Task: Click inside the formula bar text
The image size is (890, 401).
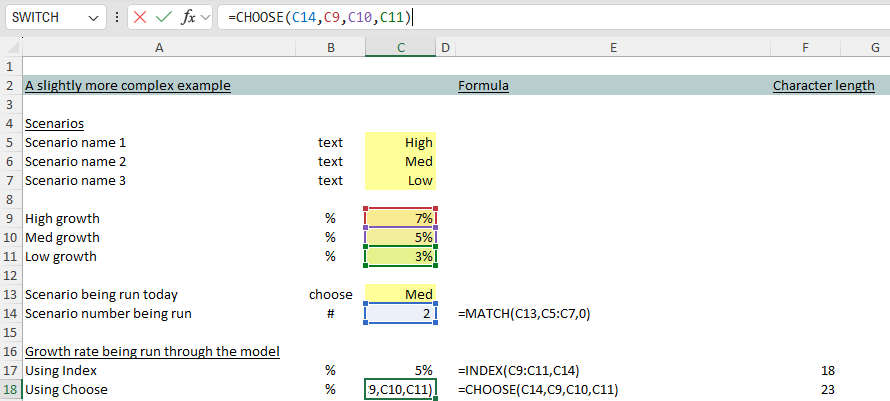Action: [x=550, y=17]
